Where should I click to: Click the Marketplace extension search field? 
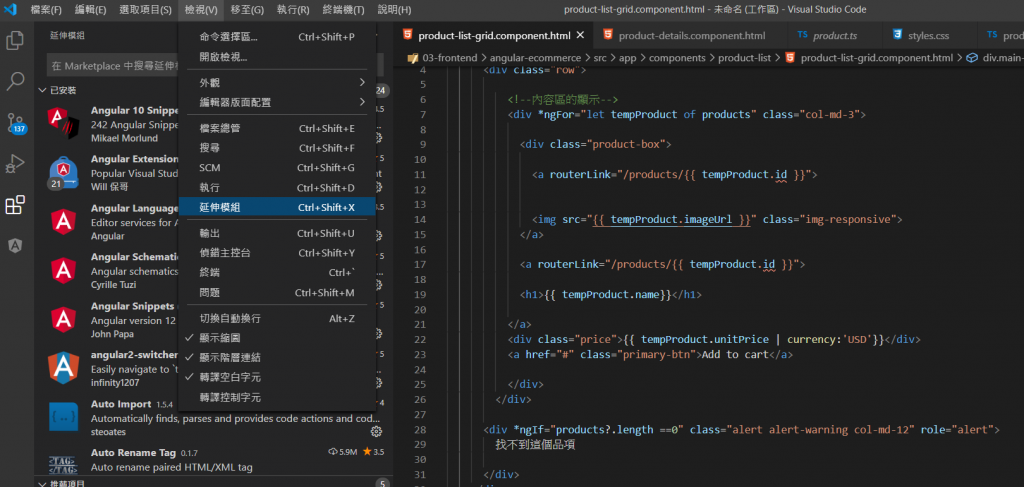112,66
